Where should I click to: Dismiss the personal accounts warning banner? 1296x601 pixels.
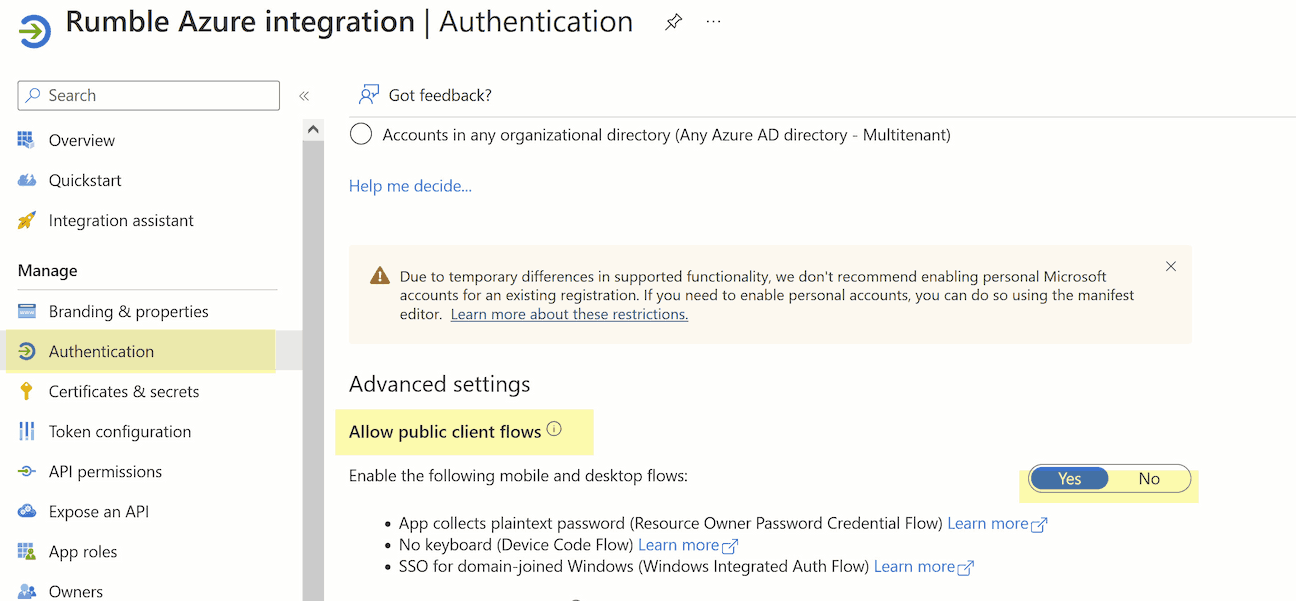[x=1171, y=266]
